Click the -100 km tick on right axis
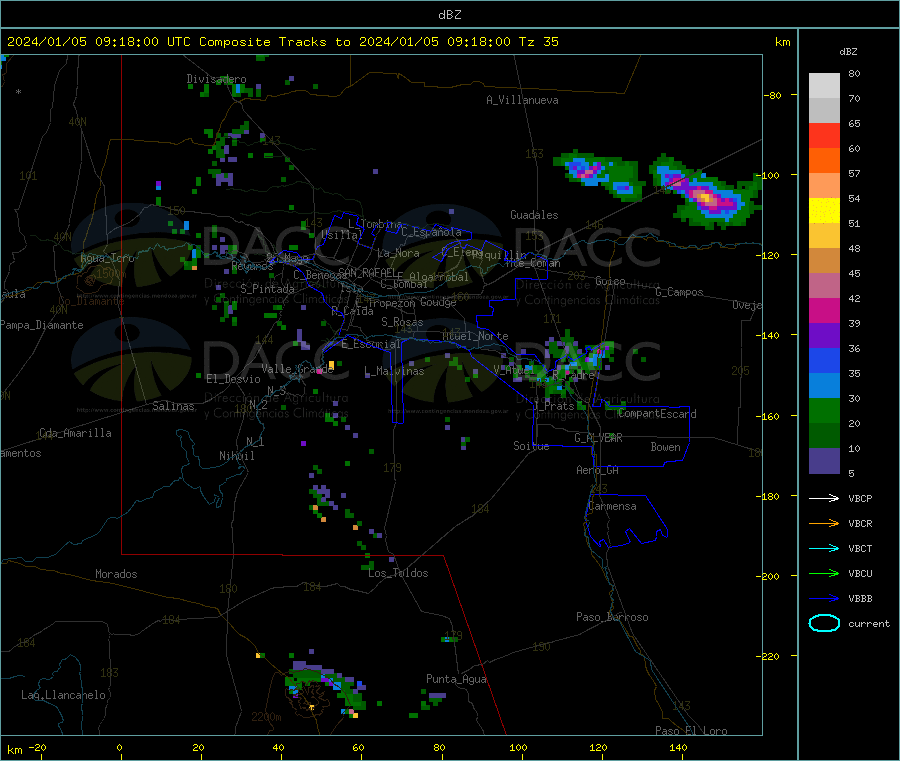The height and width of the screenshot is (761, 900). 767,175
